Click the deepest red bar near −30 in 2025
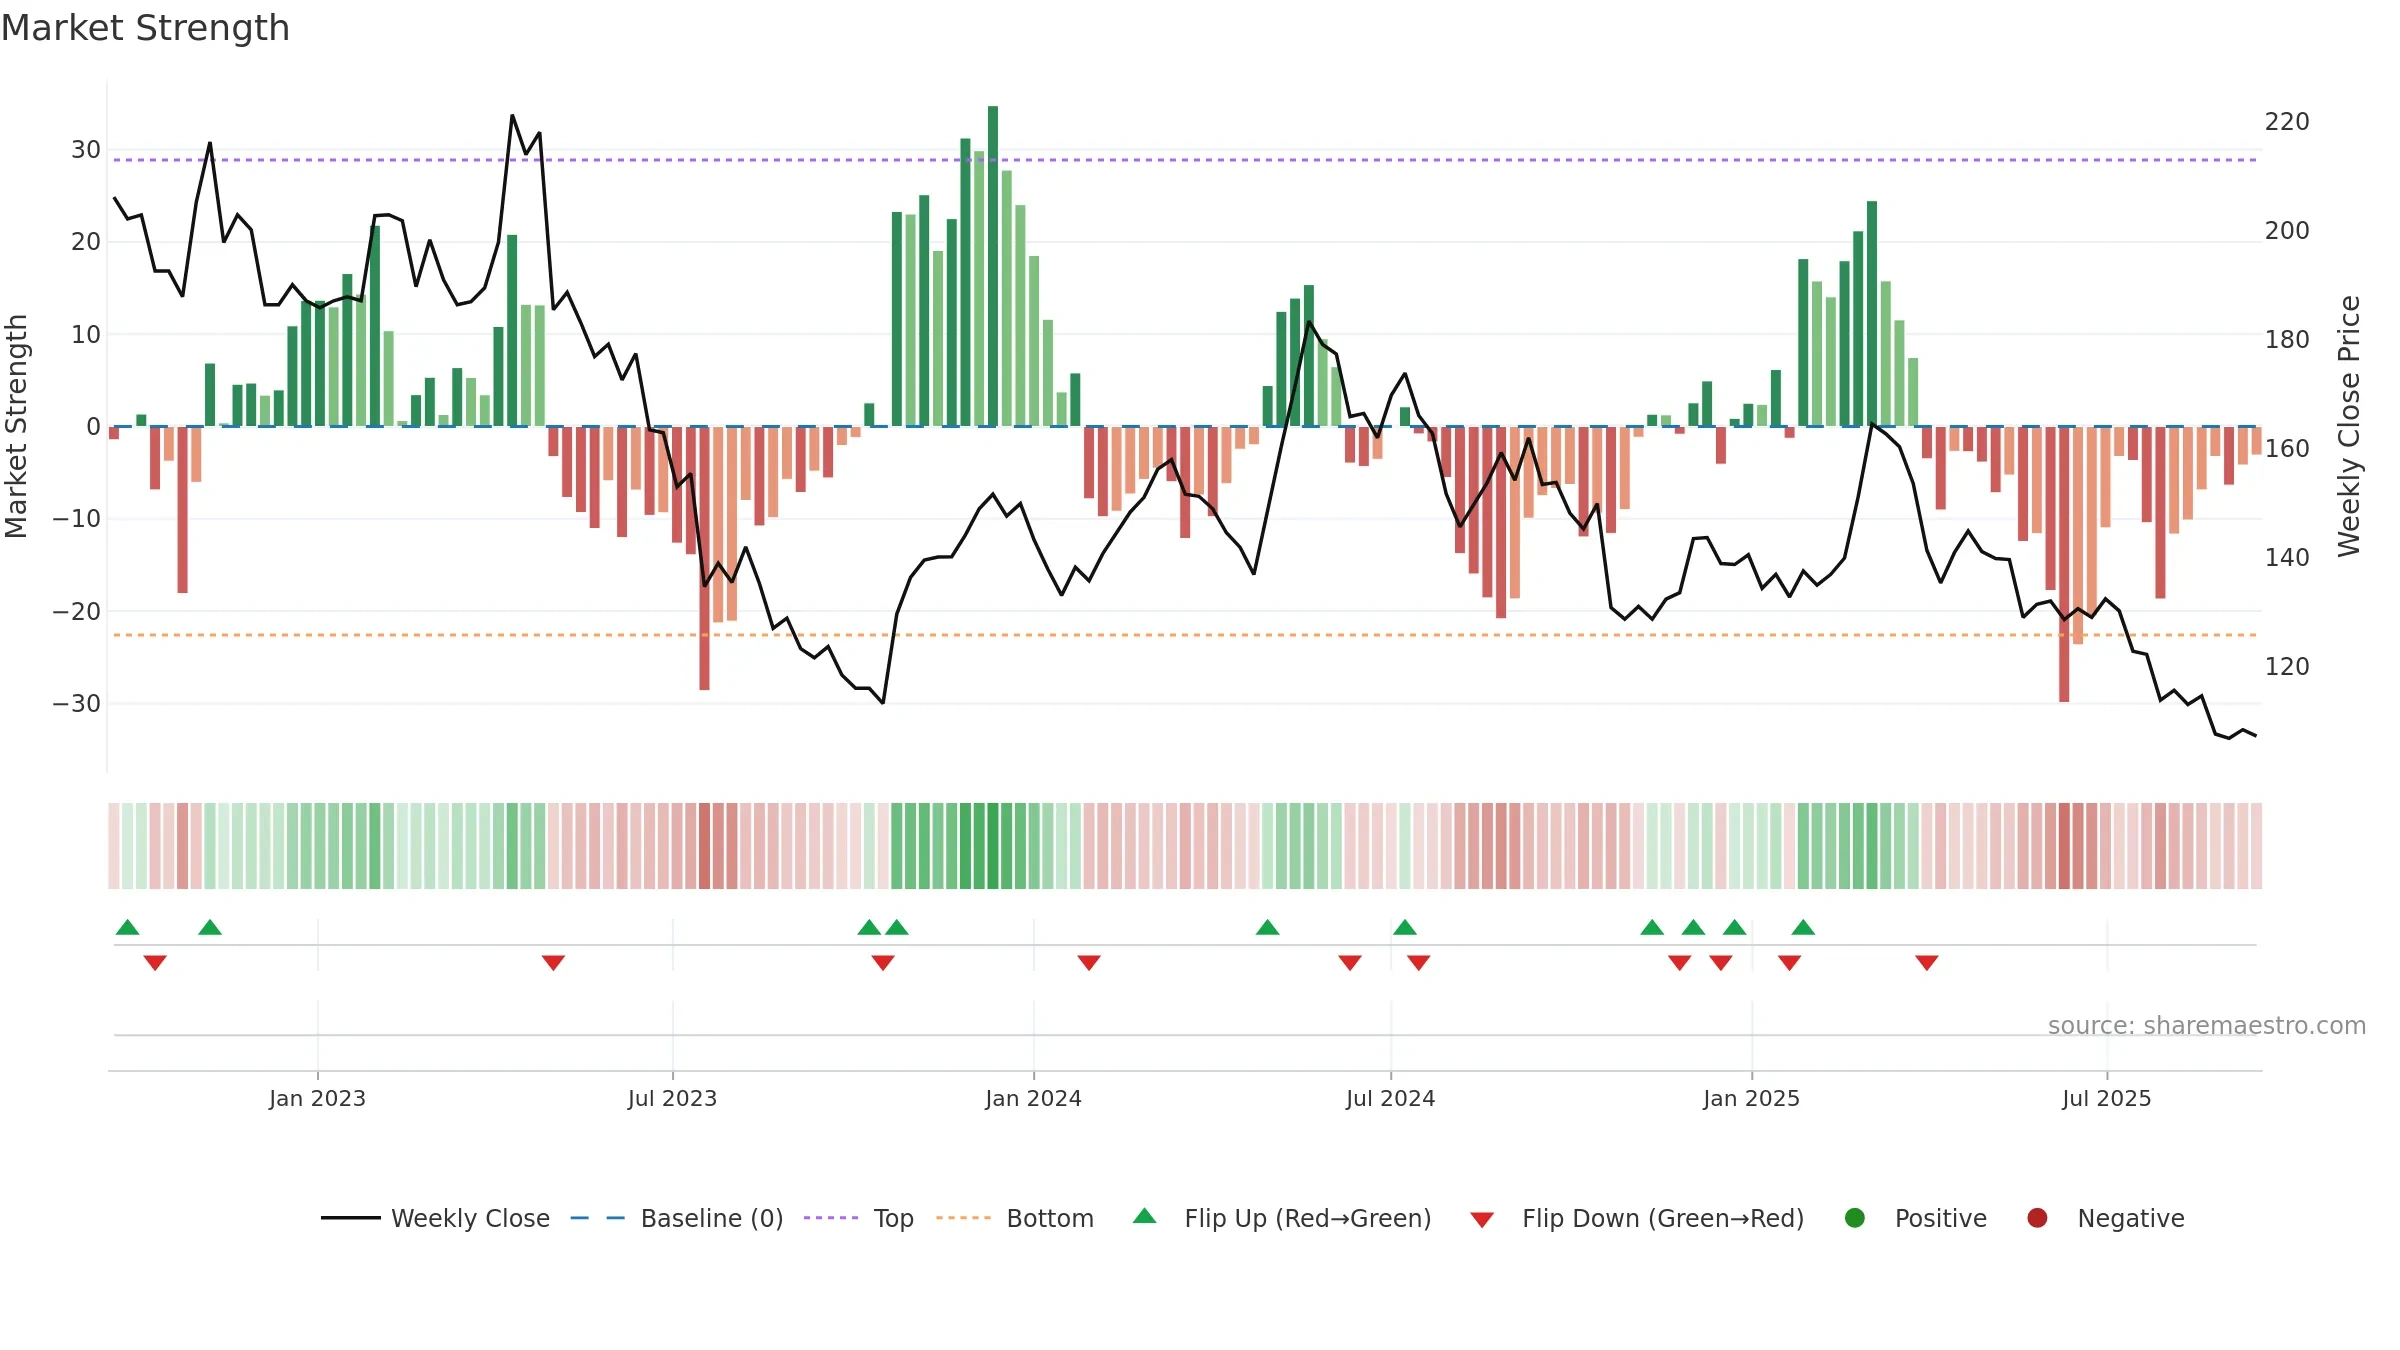Screen dimensions: 2400x1350 point(2064,564)
